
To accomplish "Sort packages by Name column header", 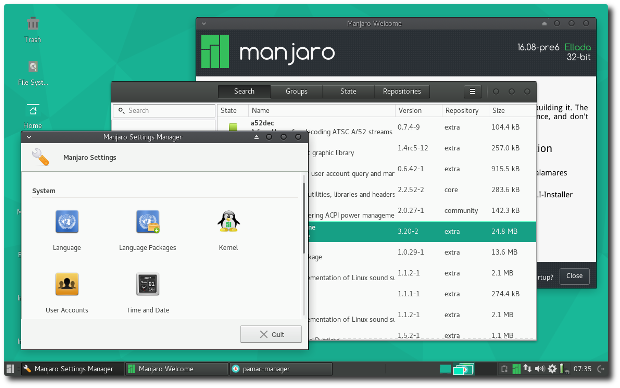I will (322, 111).
